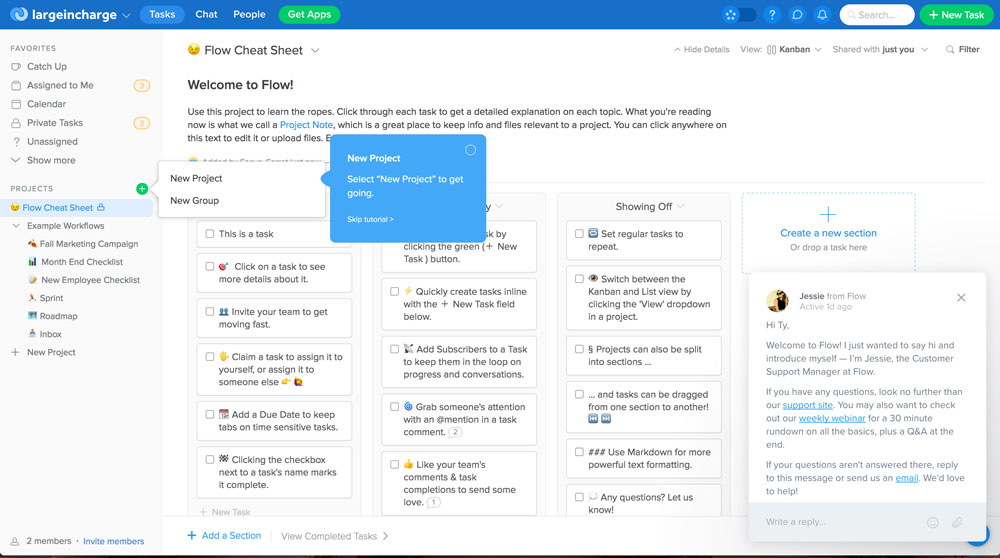Click the Inbox project icon
Viewport: 1000px width, 558px height.
click(x=32, y=334)
